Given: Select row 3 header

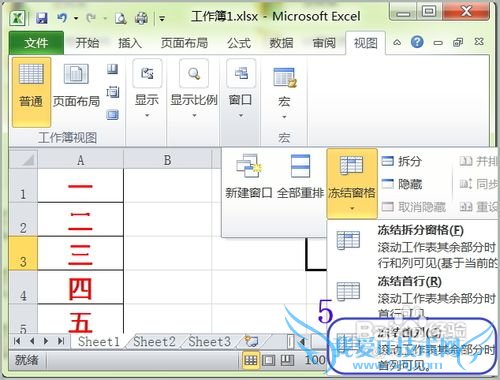Looking at the screenshot, I should (x=23, y=254).
